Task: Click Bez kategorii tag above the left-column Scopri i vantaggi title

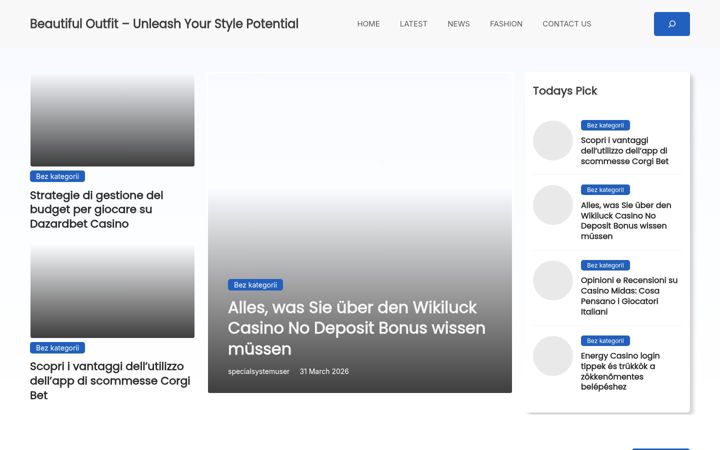Action: tap(57, 348)
